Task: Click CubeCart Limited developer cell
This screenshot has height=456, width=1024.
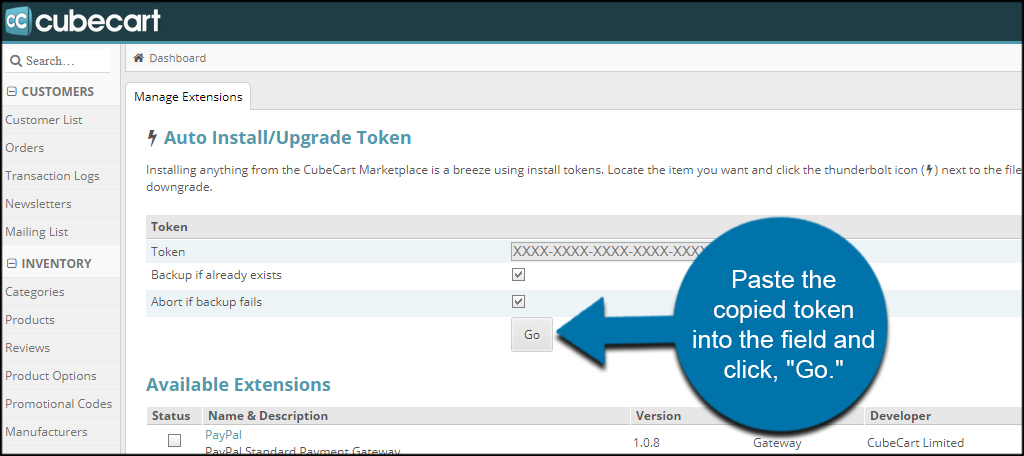Action: [916, 442]
